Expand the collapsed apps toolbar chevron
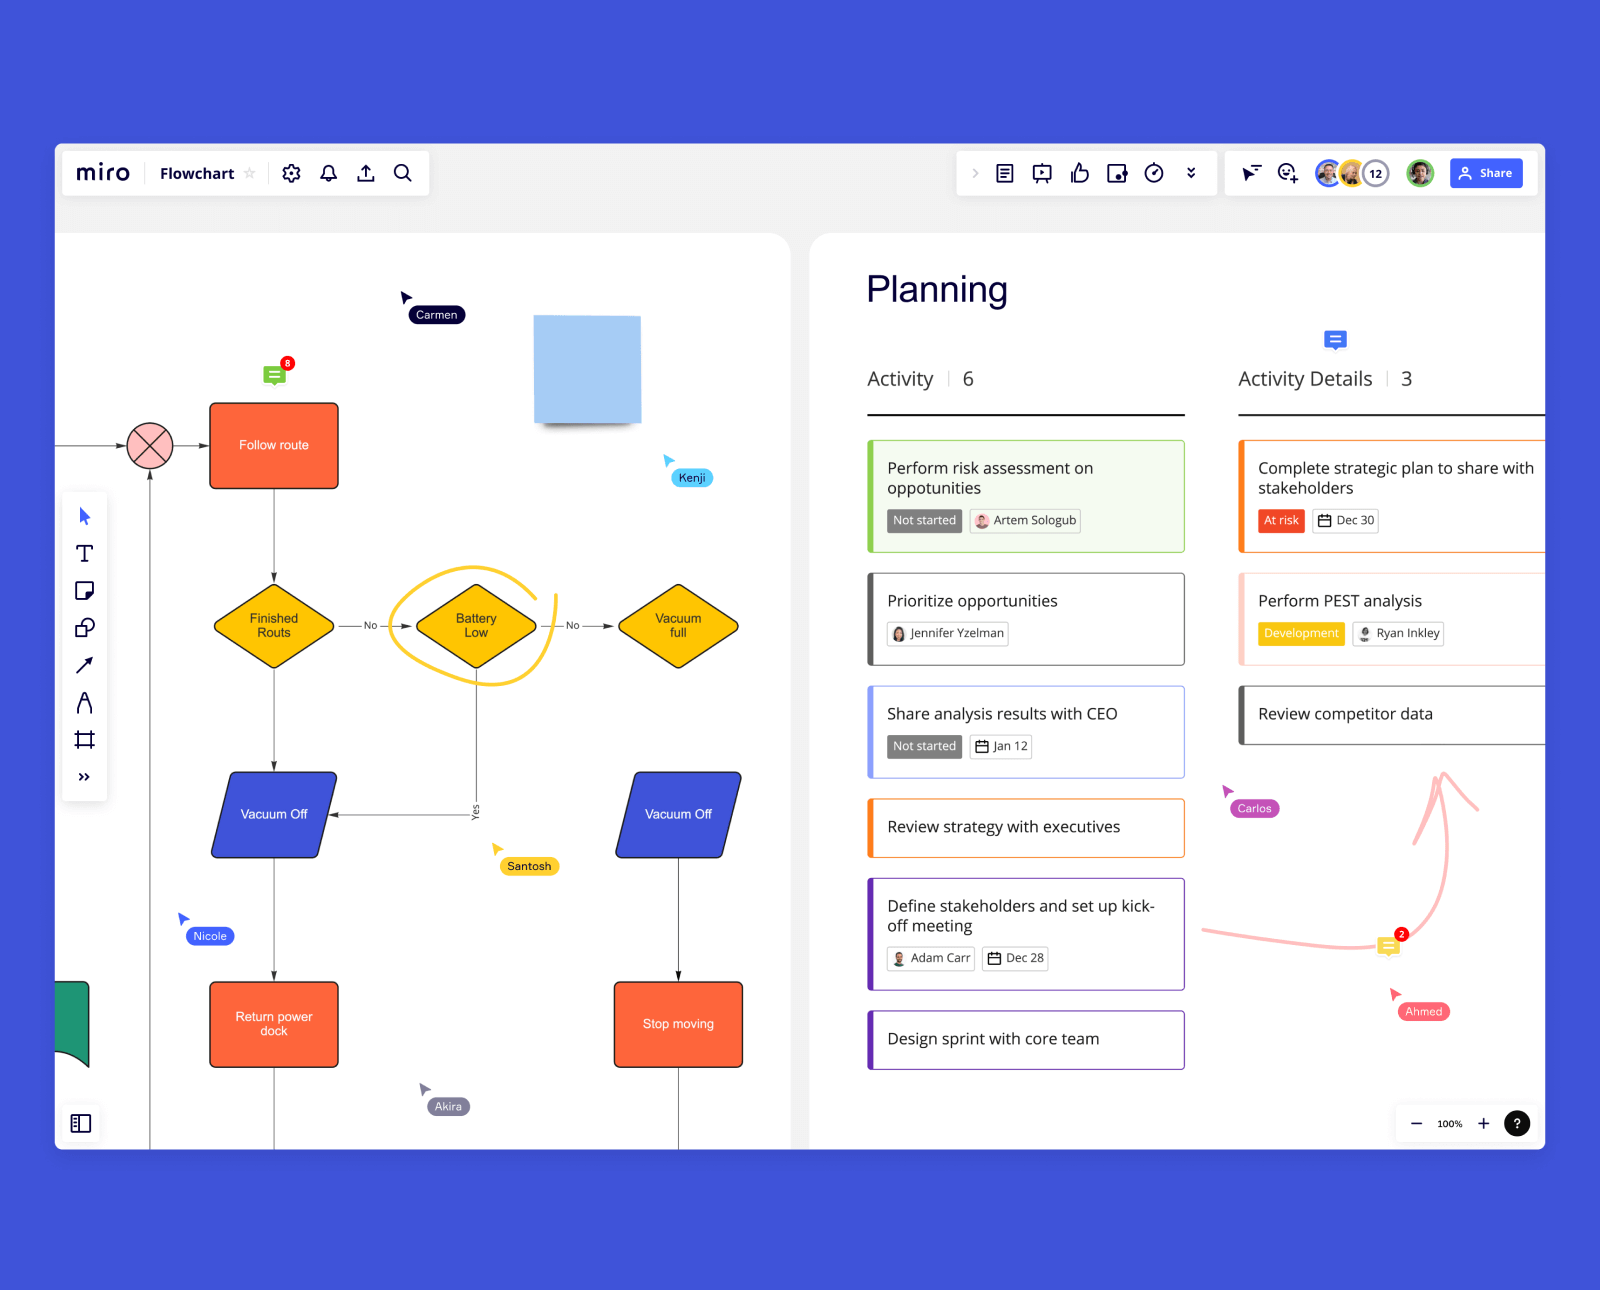 [975, 173]
